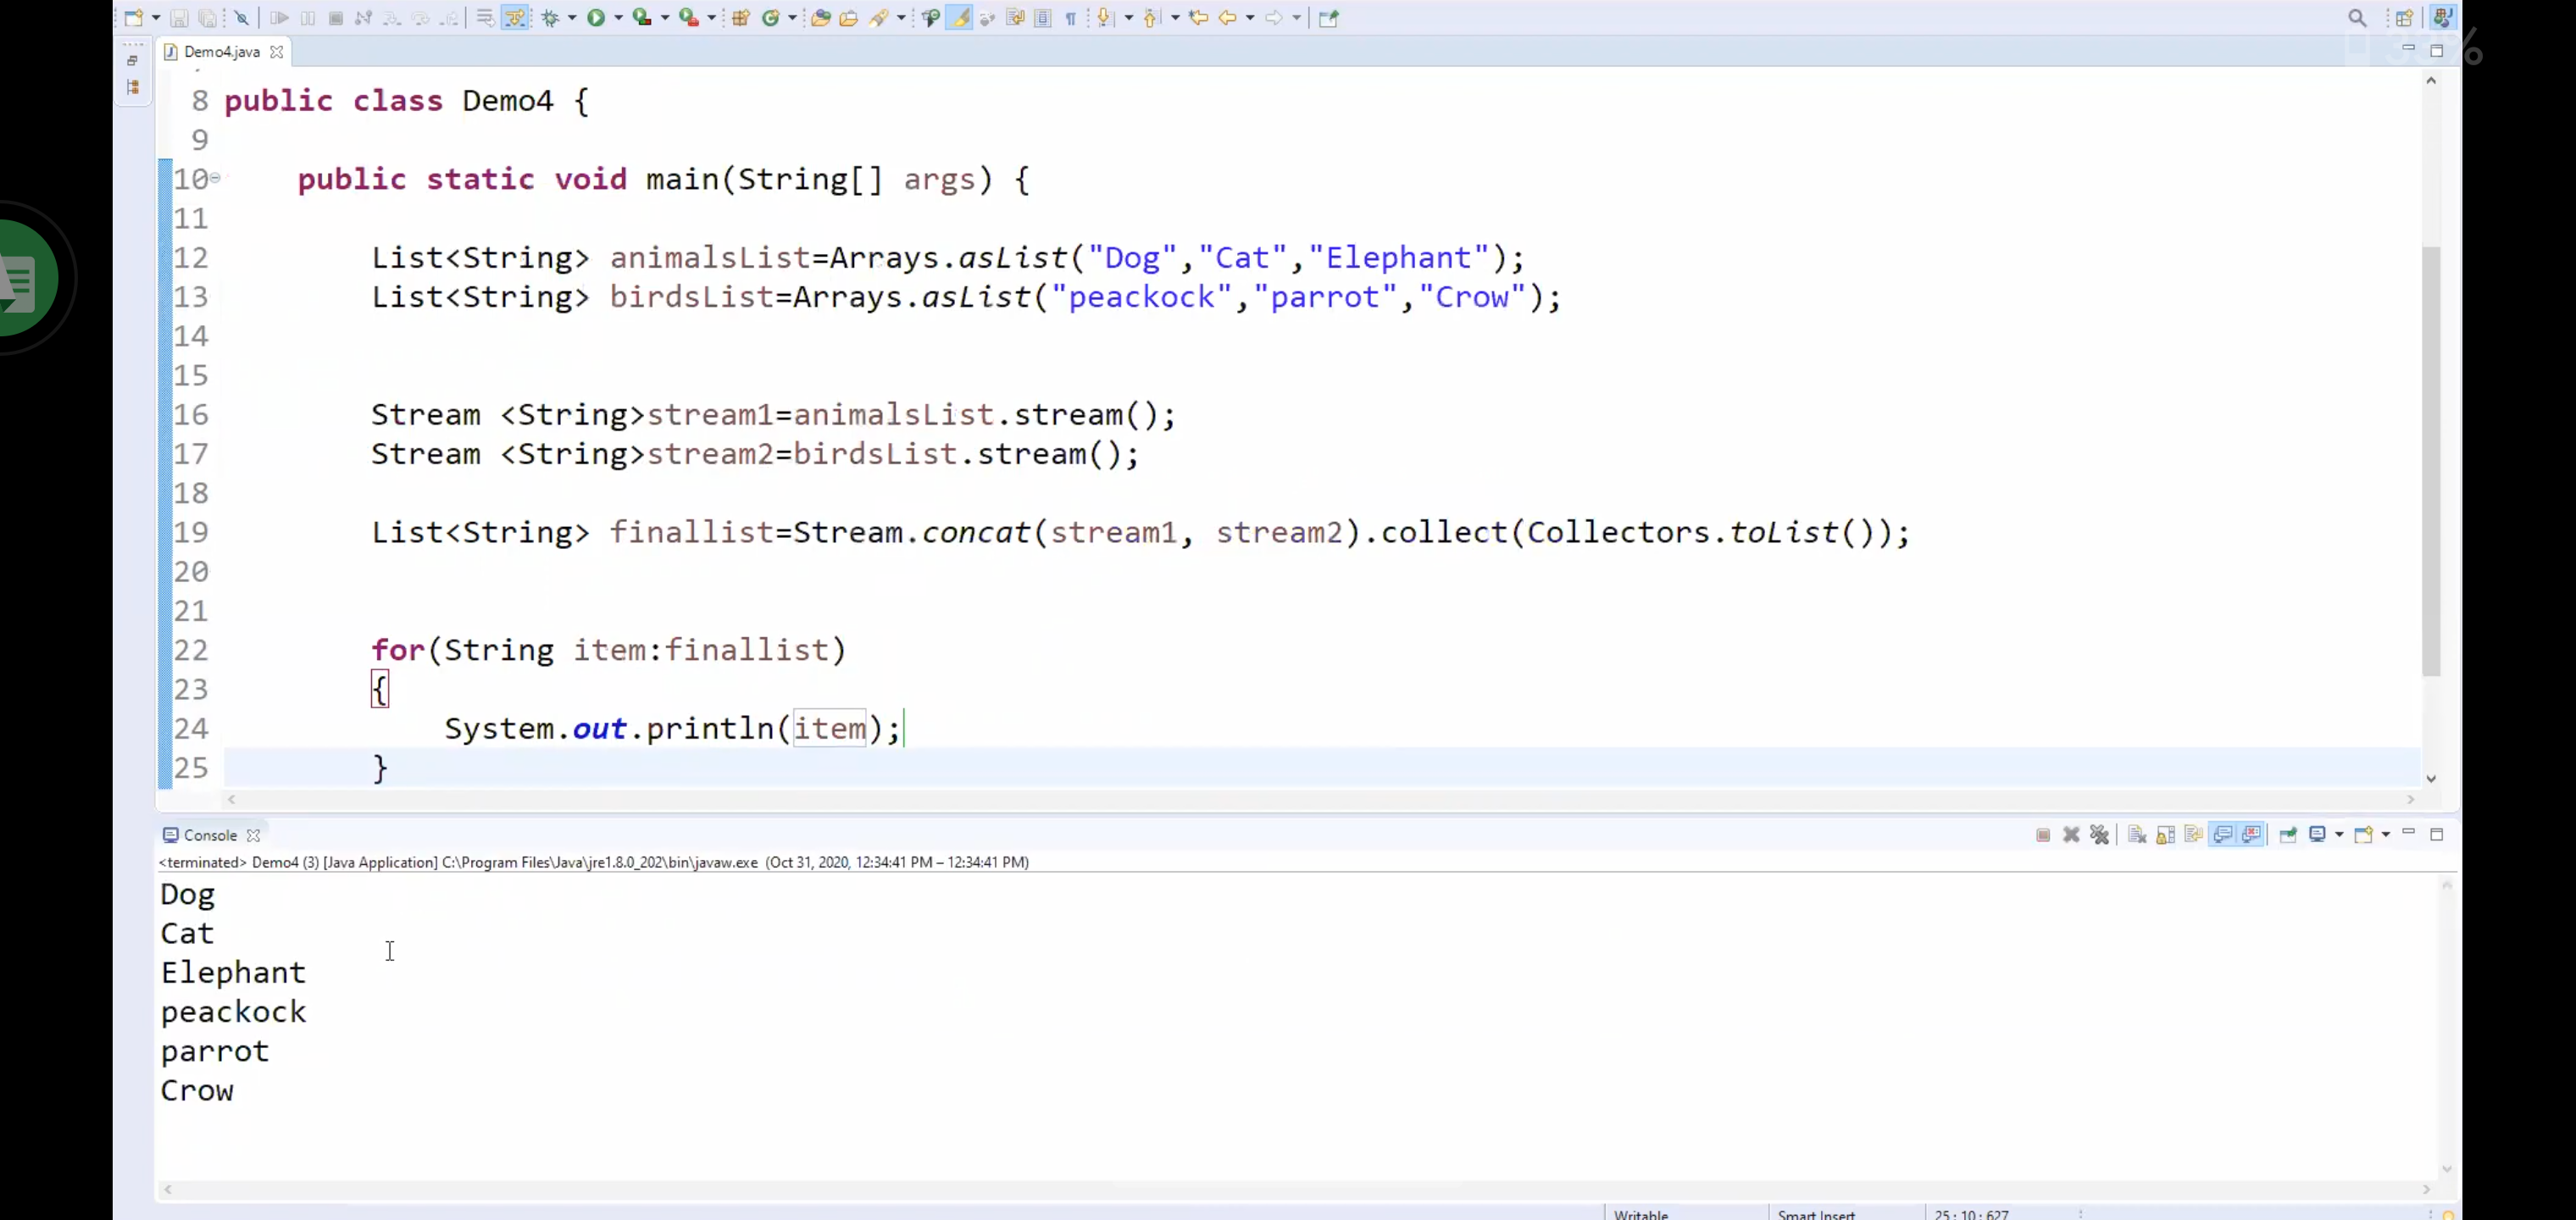Toggle Scroll Lock in console toolbar
The height and width of the screenshot is (1220, 2576).
tap(2165, 835)
